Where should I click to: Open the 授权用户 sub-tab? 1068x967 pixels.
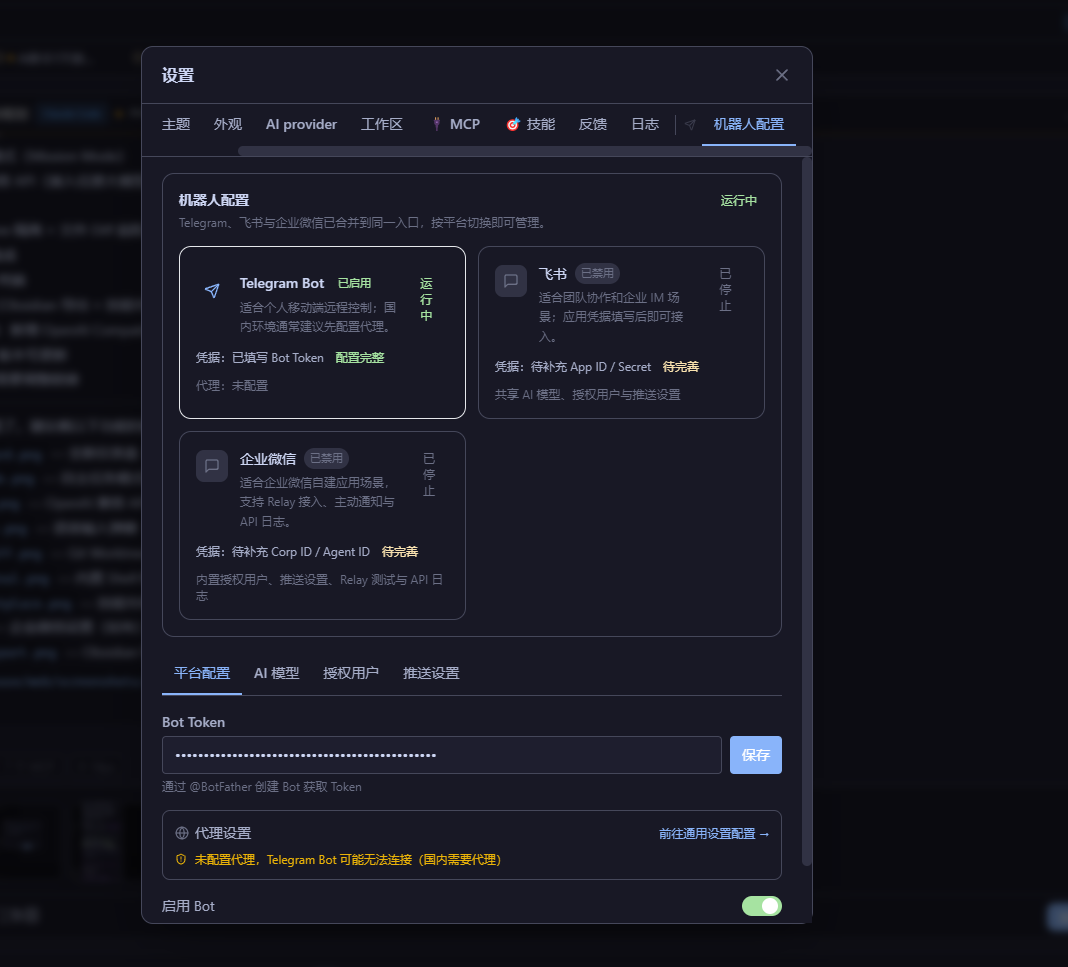351,673
